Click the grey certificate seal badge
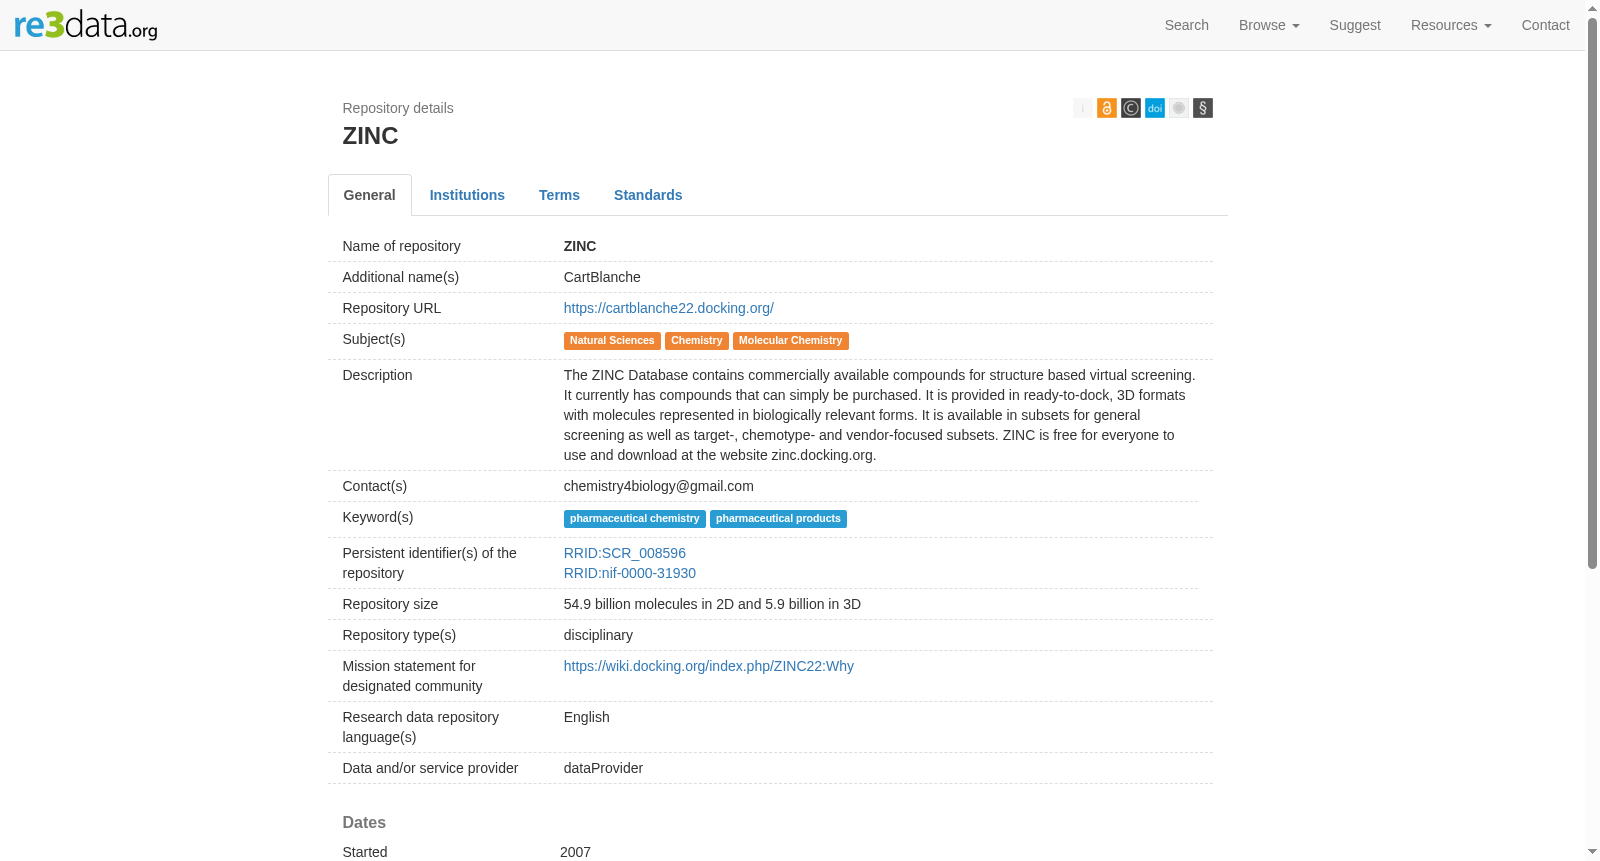1600x861 pixels. [1179, 108]
